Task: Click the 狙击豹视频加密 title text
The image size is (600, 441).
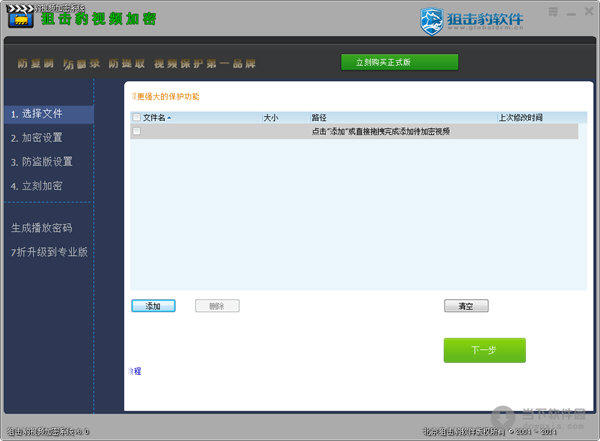Action: tap(98, 19)
